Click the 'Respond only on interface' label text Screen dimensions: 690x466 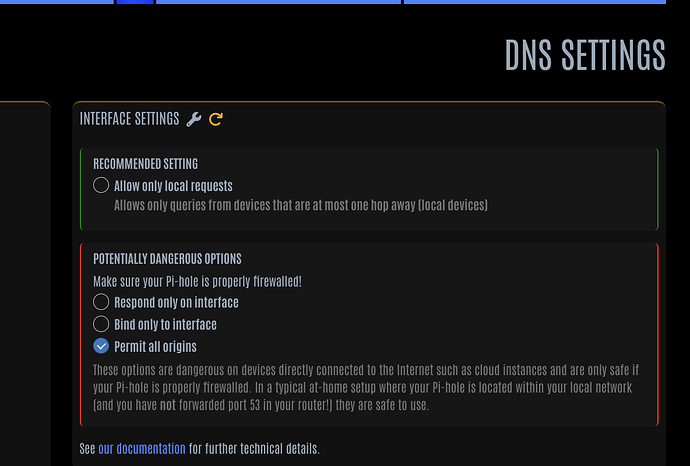(176, 302)
